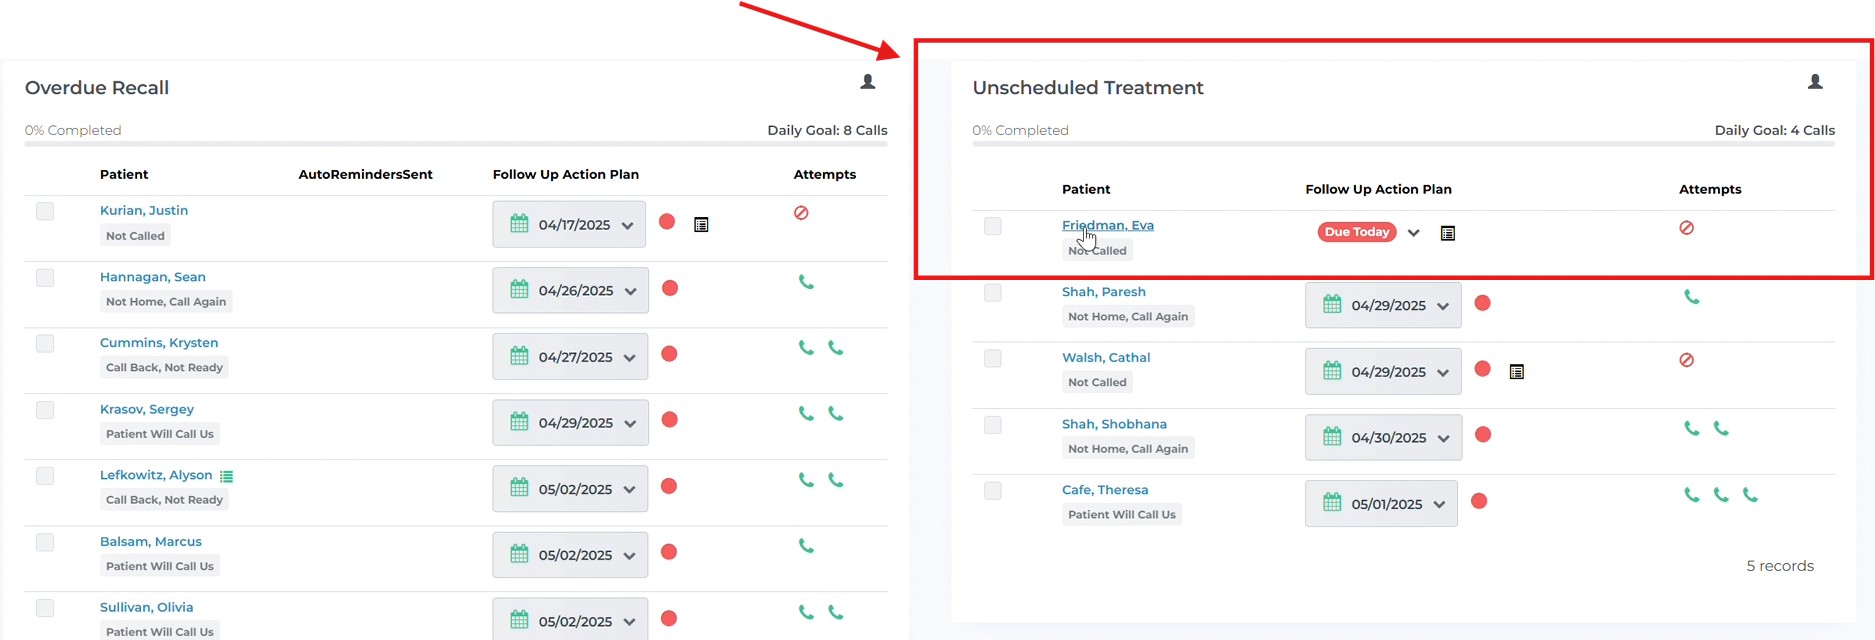Image resolution: width=1875 pixels, height=640 pixels.
Task: Click Patient Will Call Us tag under Cafe
Action: [1122, 515]
